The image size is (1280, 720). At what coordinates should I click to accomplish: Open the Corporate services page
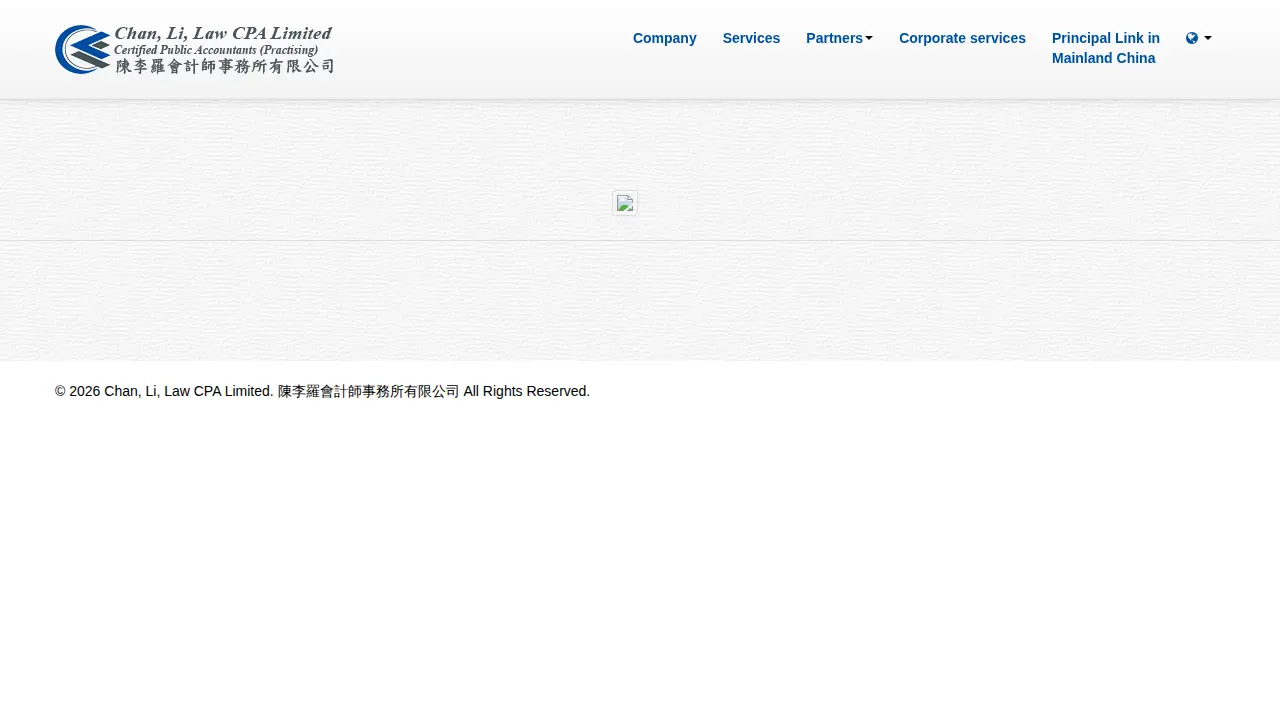[962, 38]
